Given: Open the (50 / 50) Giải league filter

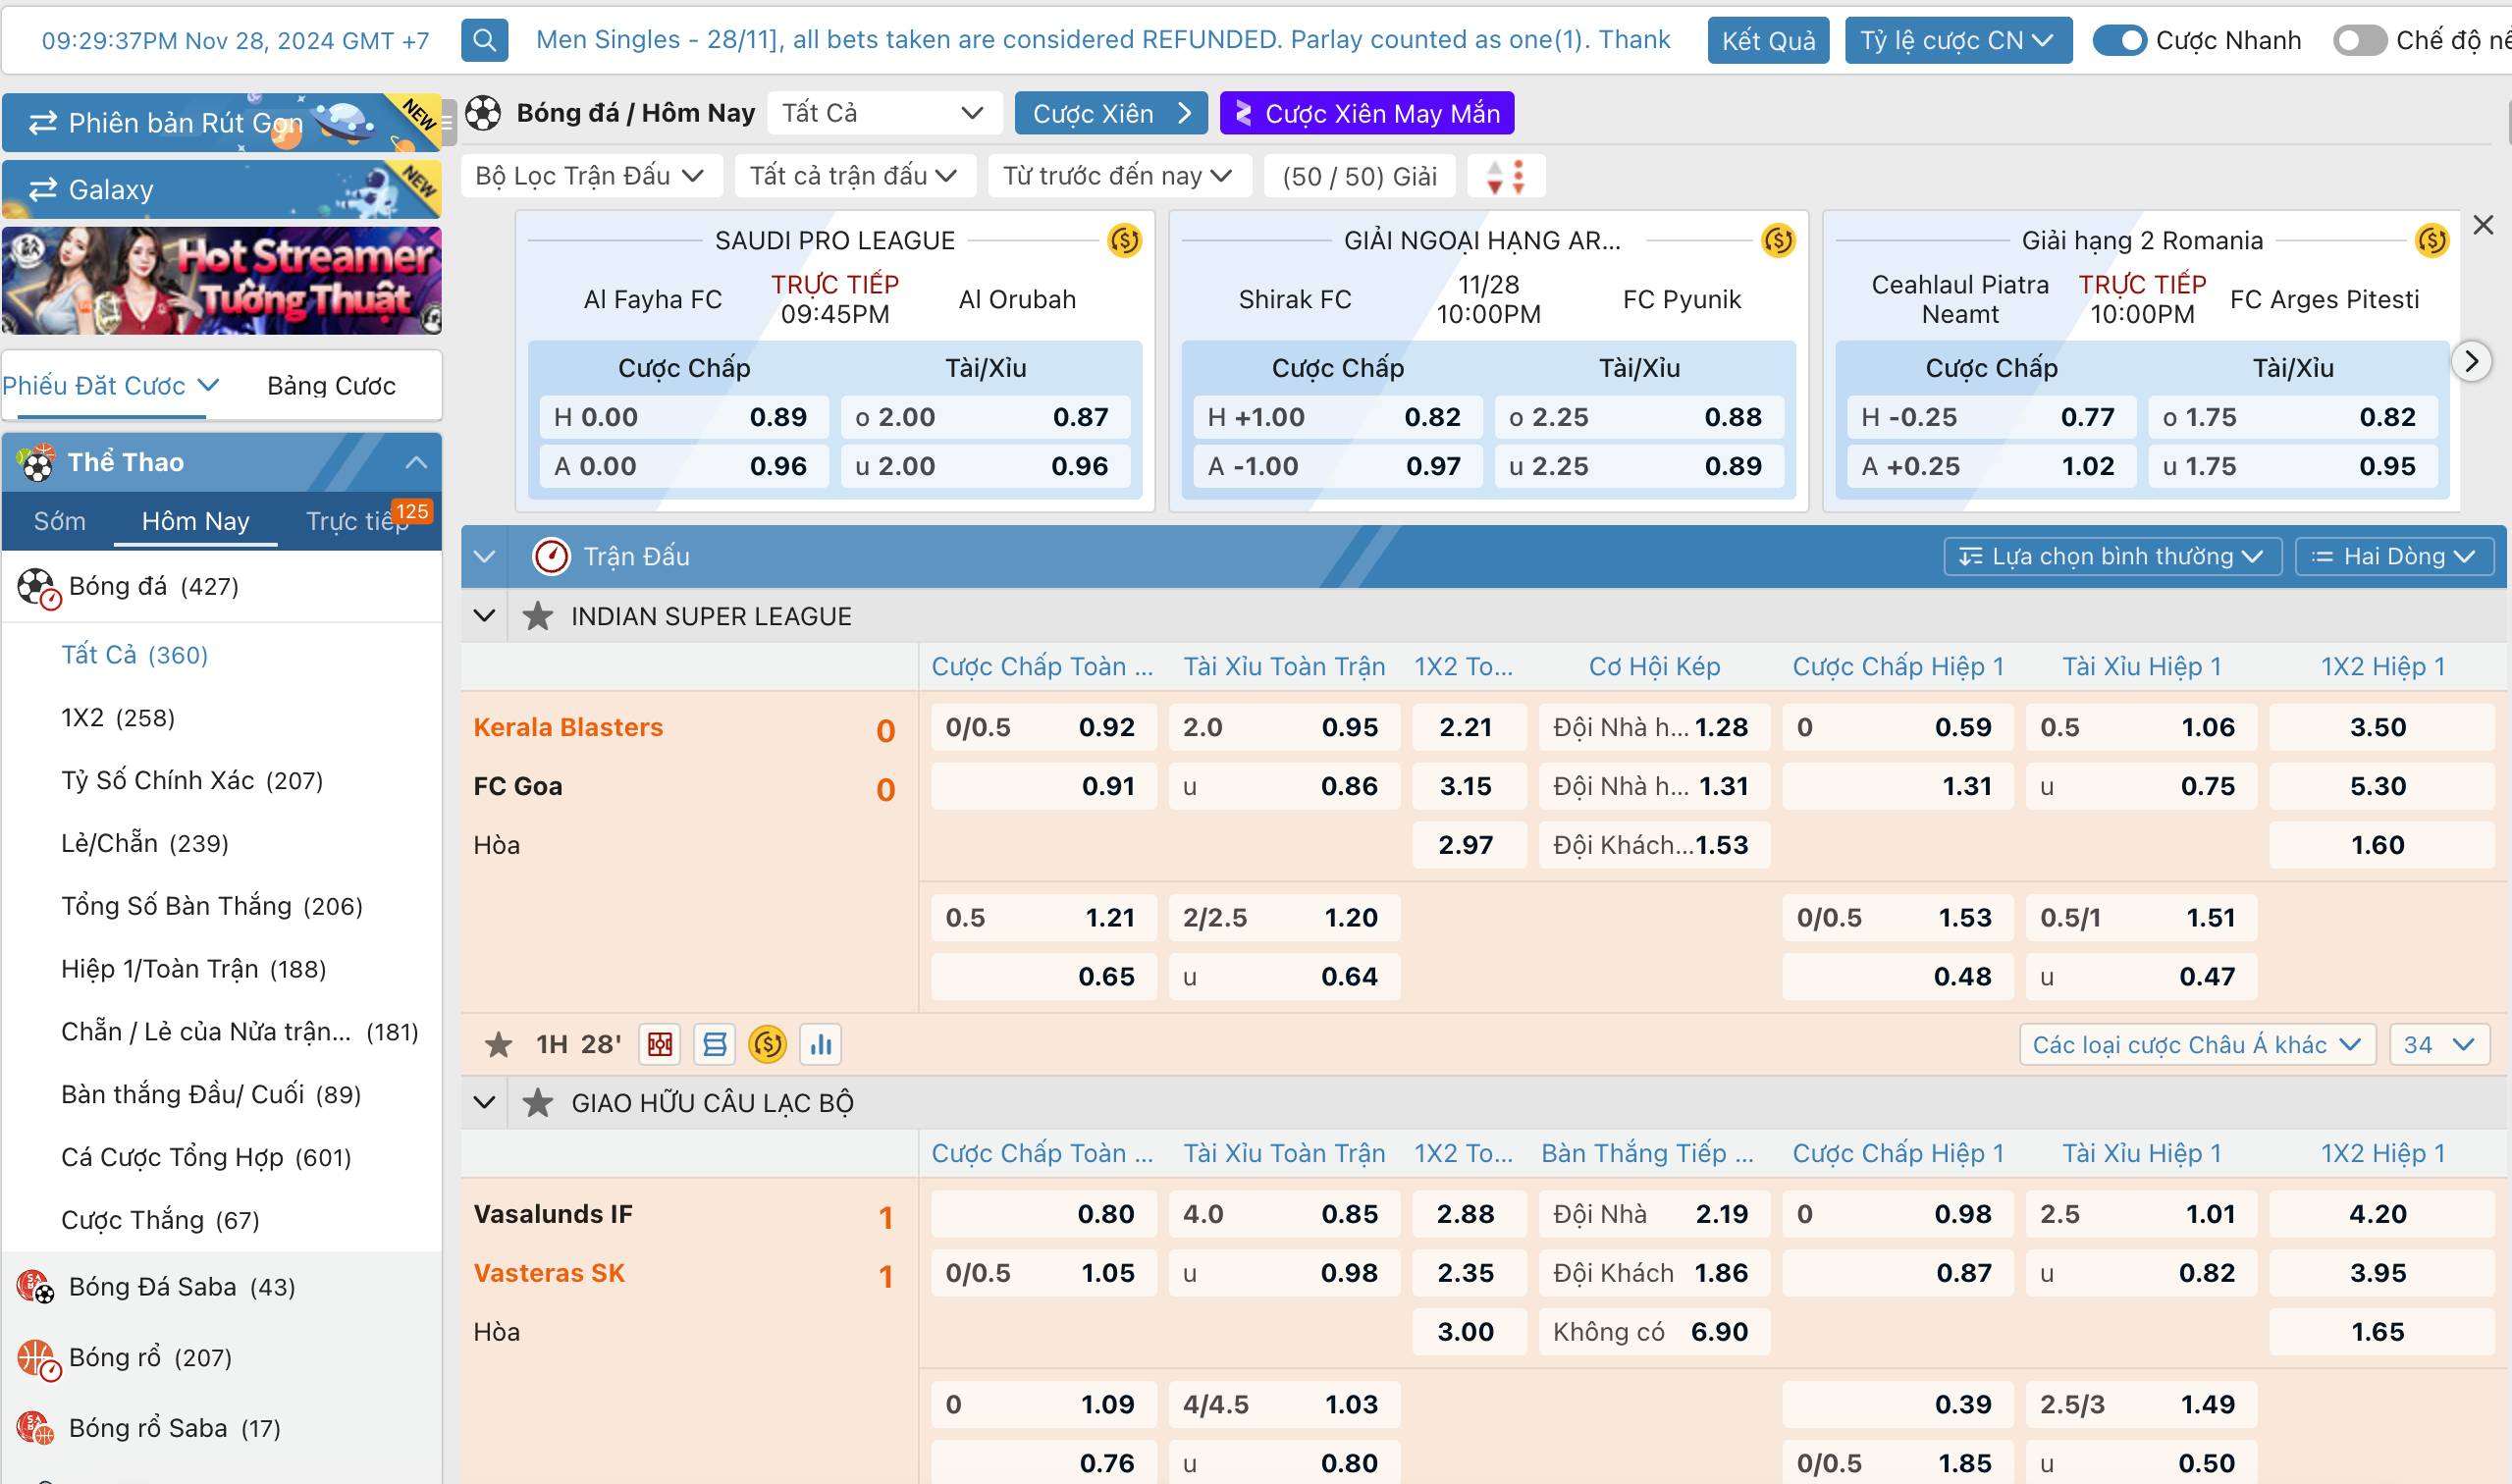Looking at the screenshot, I should [x=1359, y=177].
